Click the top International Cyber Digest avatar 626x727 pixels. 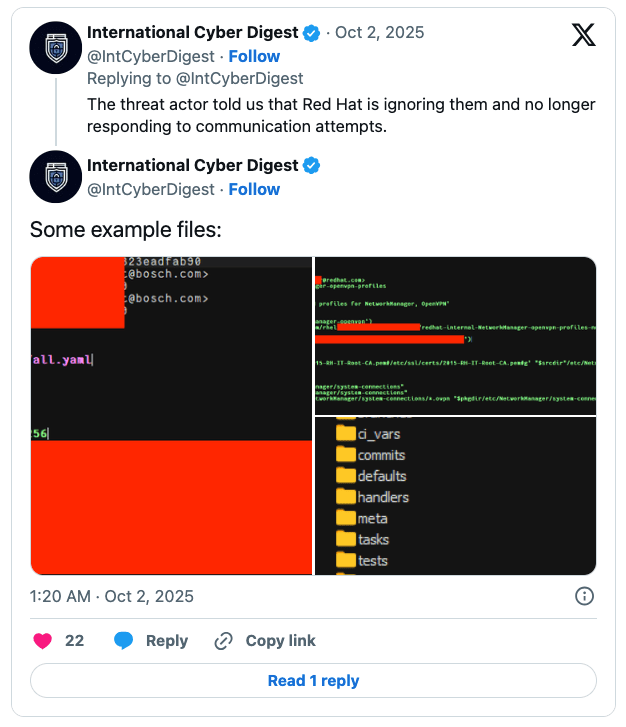pos(56,48)
